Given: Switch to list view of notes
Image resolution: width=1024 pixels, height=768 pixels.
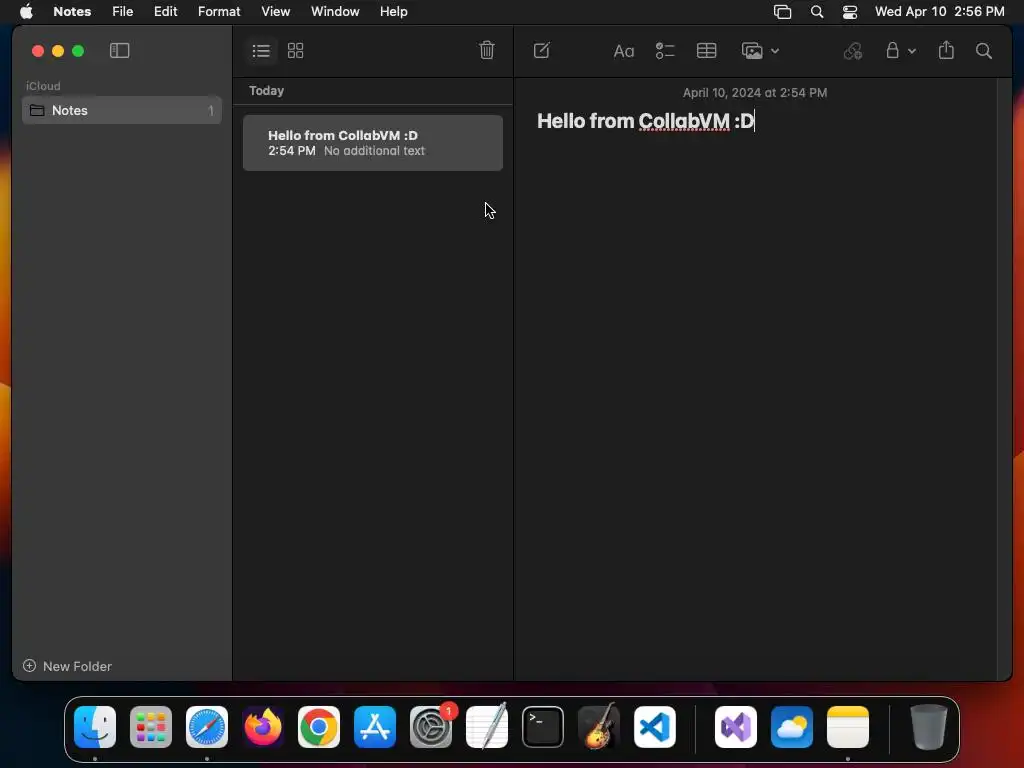Looking at the screenshot, I should (261, 50).
